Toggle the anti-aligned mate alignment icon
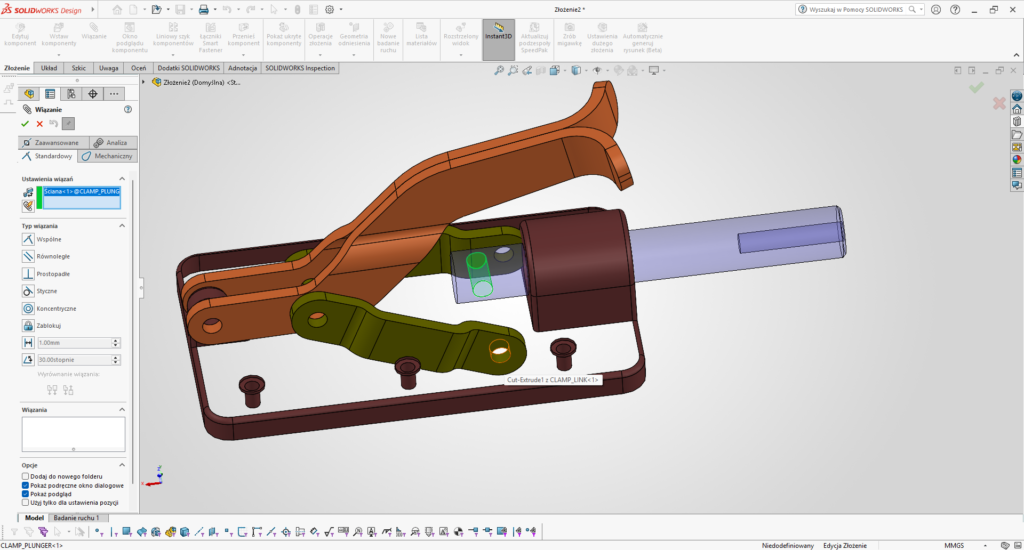1024x550 pixels. [x=68, y=390]
